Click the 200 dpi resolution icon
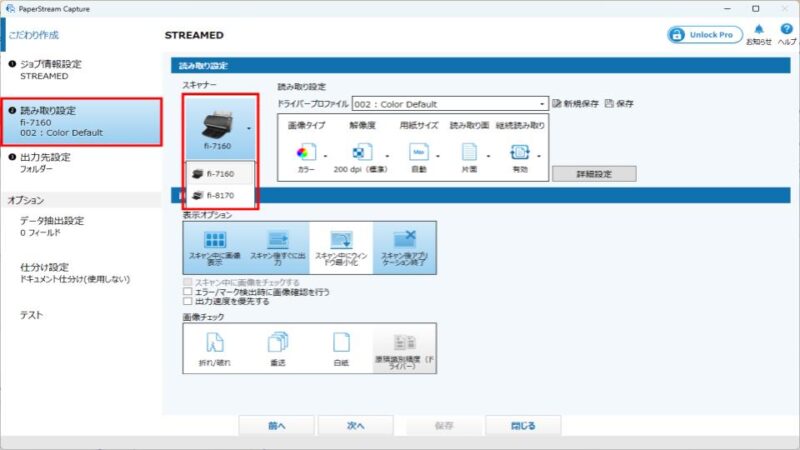Image resolution: width=800 pixels, height=450 pixels. pos(362,152)
